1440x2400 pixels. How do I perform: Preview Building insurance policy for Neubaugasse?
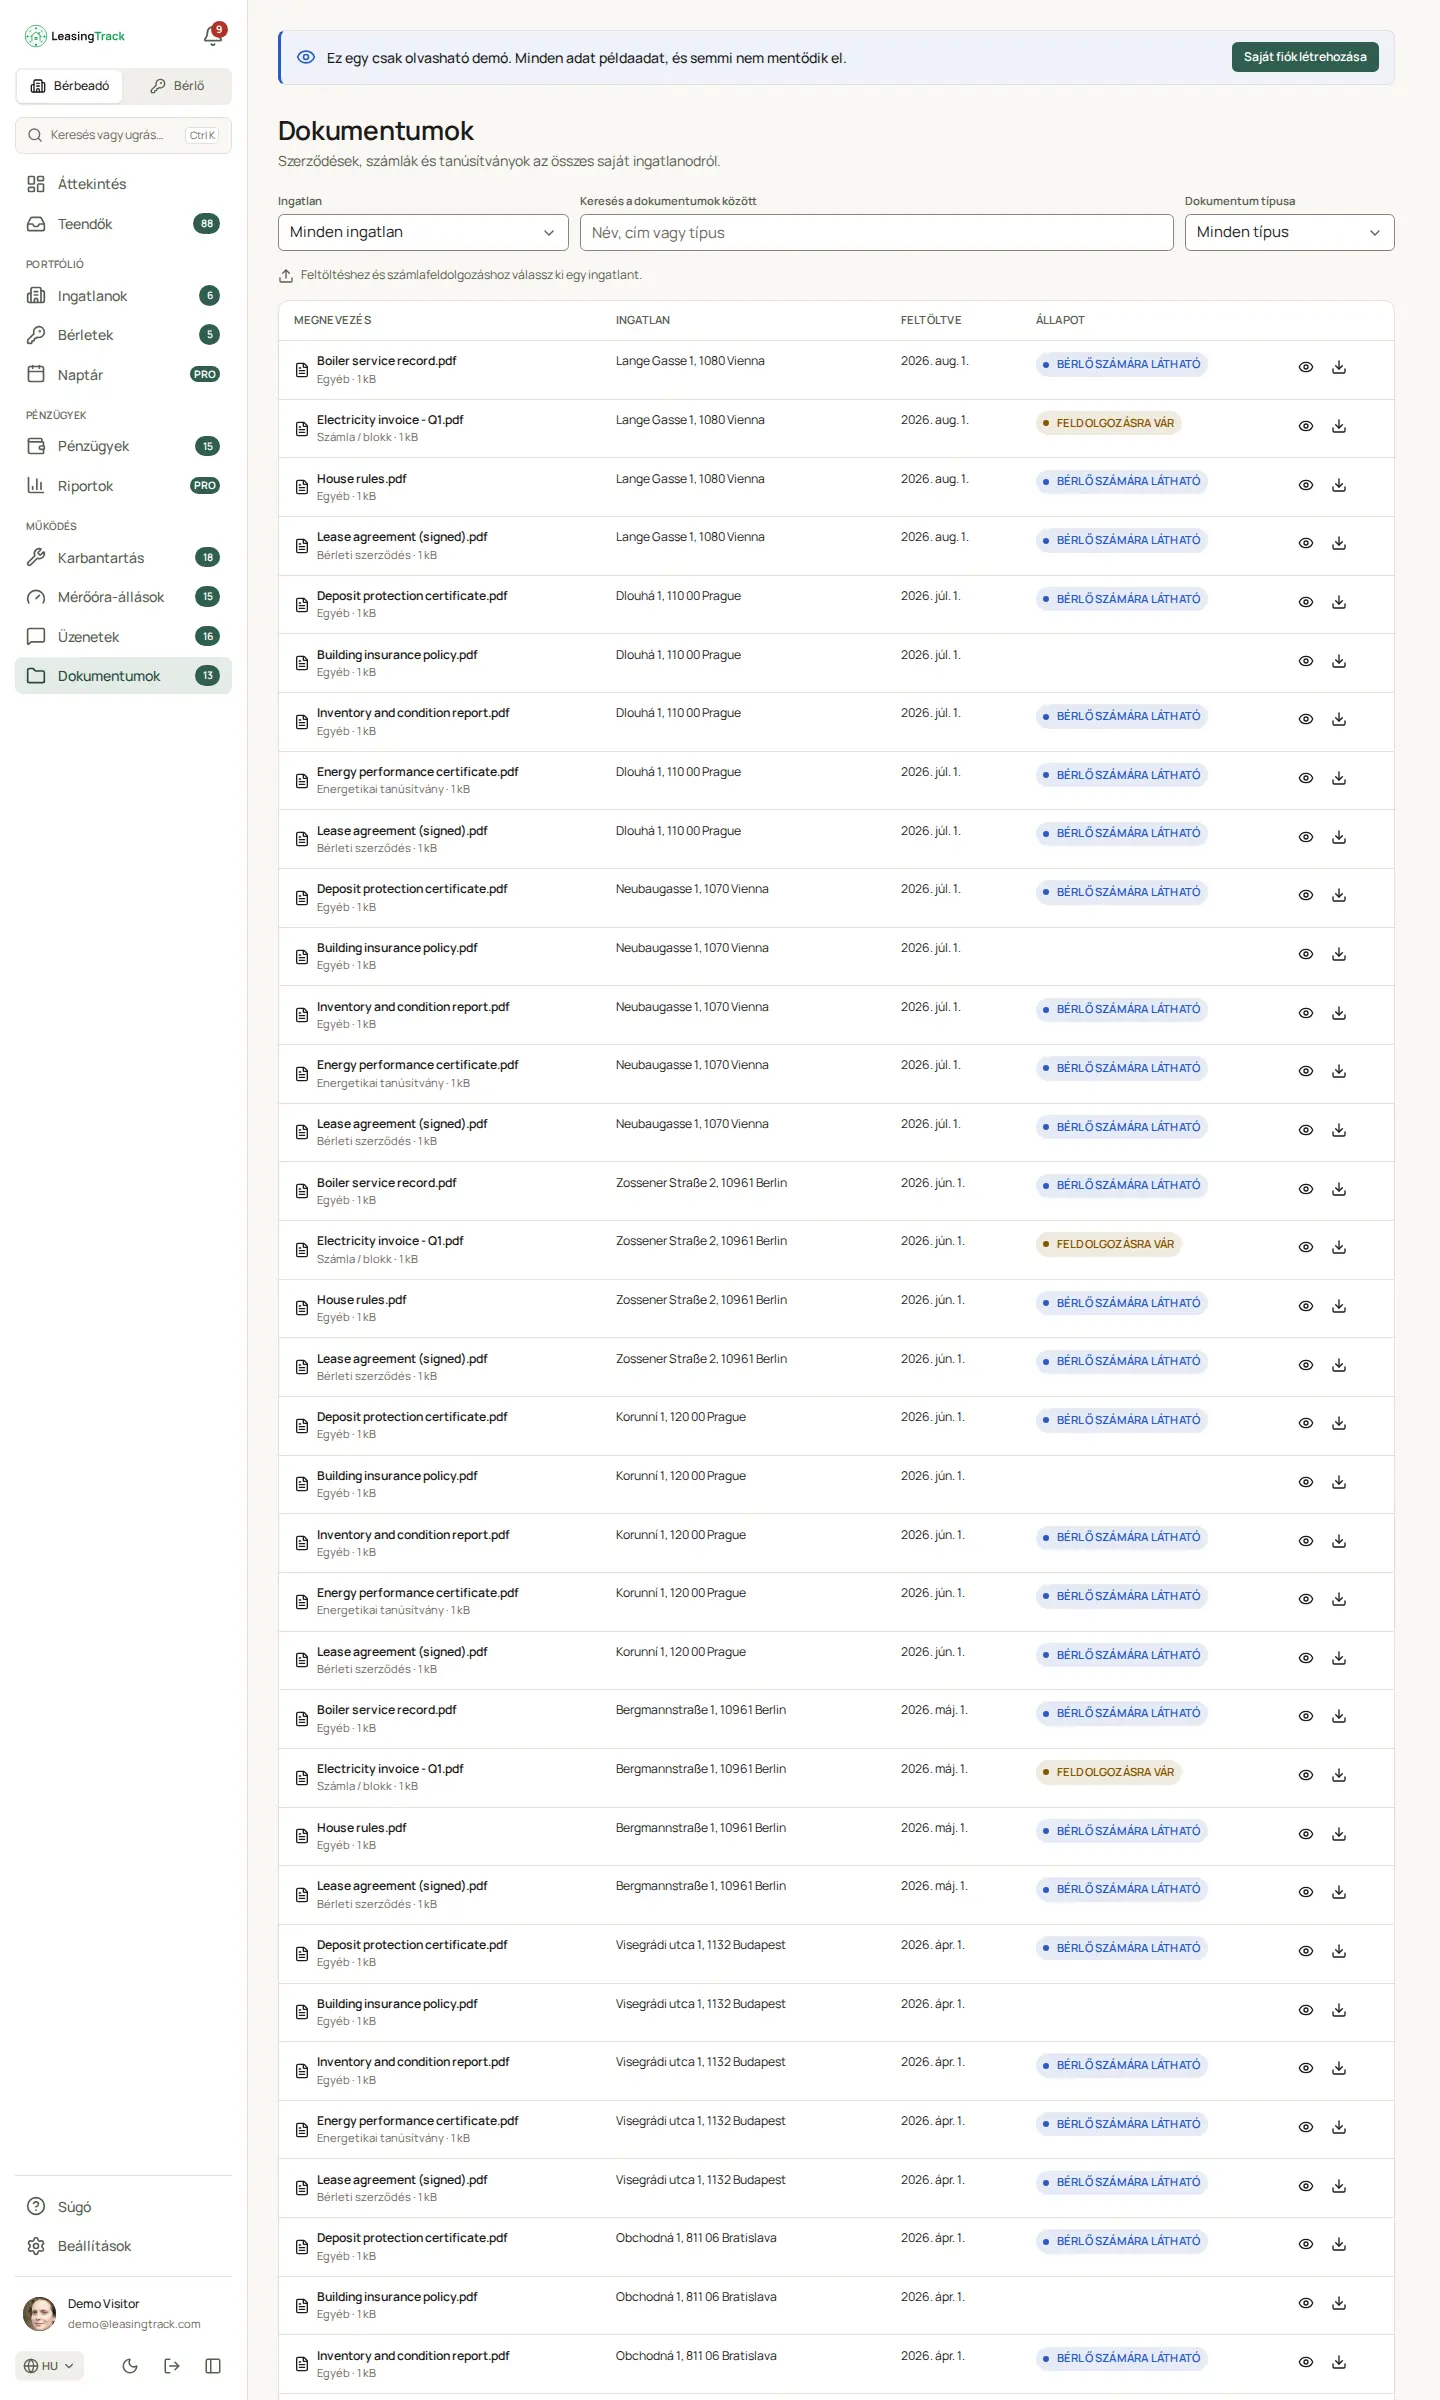1306,954
